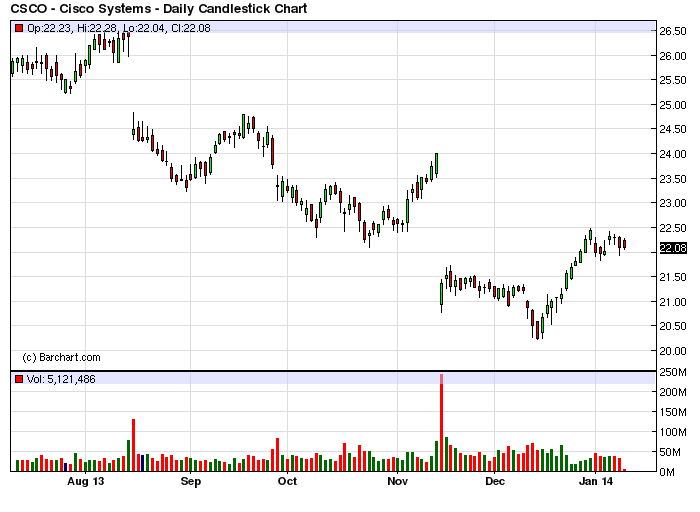Screen dimensions: 700x512
Task: Click the 26.00 price axis label
Action: pyautogui.click(x=673, y=56)
